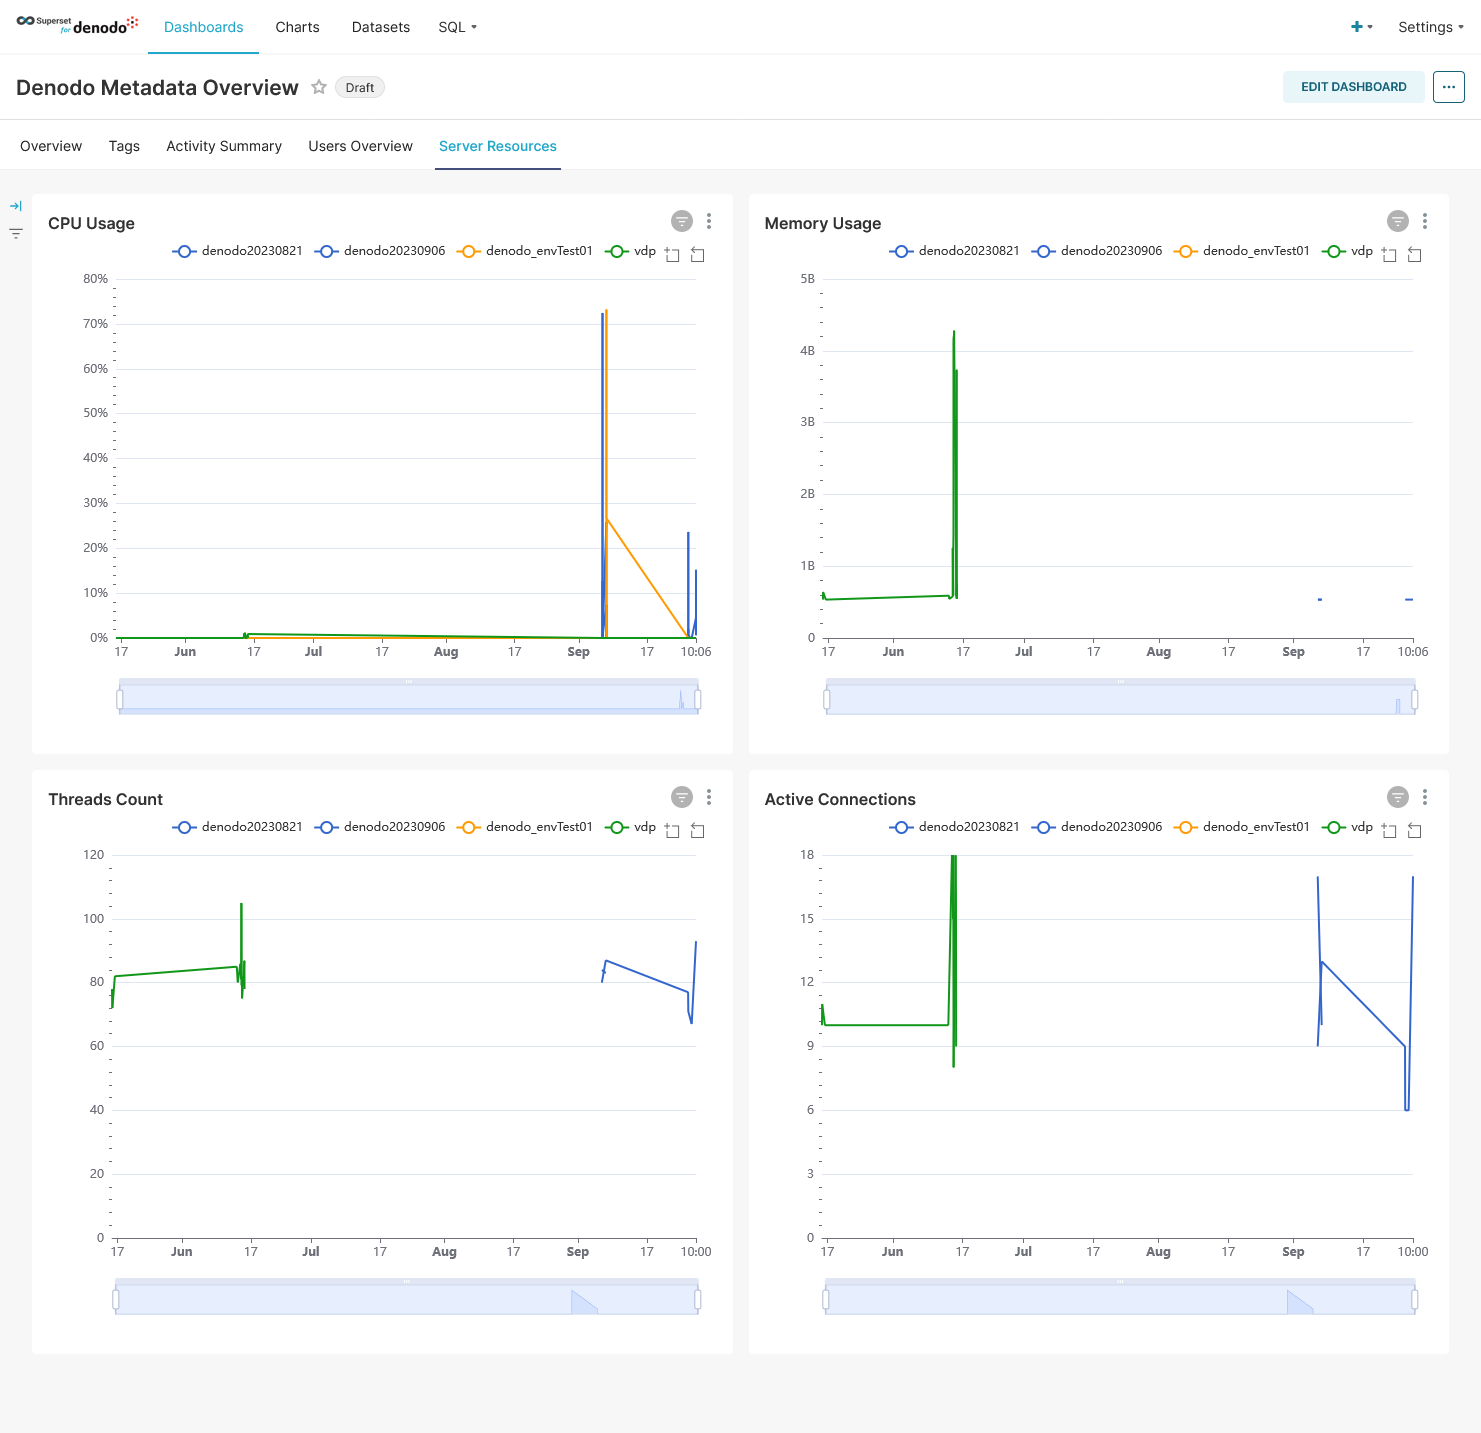
Task: Click the CPU Usage chart title
Action: click(91, 223)
